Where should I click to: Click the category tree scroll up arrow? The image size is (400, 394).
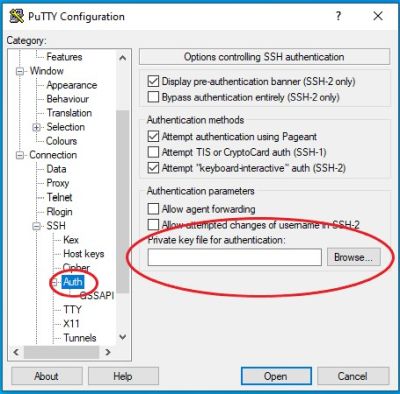point(123,58)
